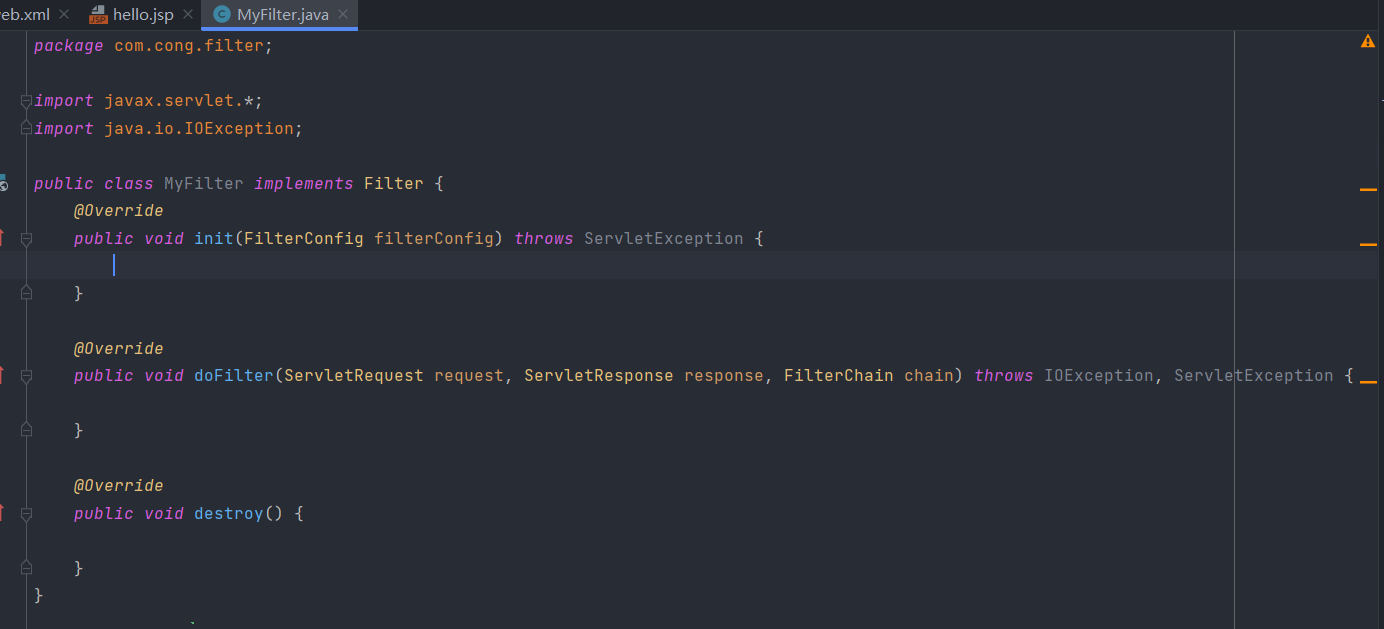Jump to the topmost orange warning stripe marker

pyautogui.click(x=1368, y=189)
